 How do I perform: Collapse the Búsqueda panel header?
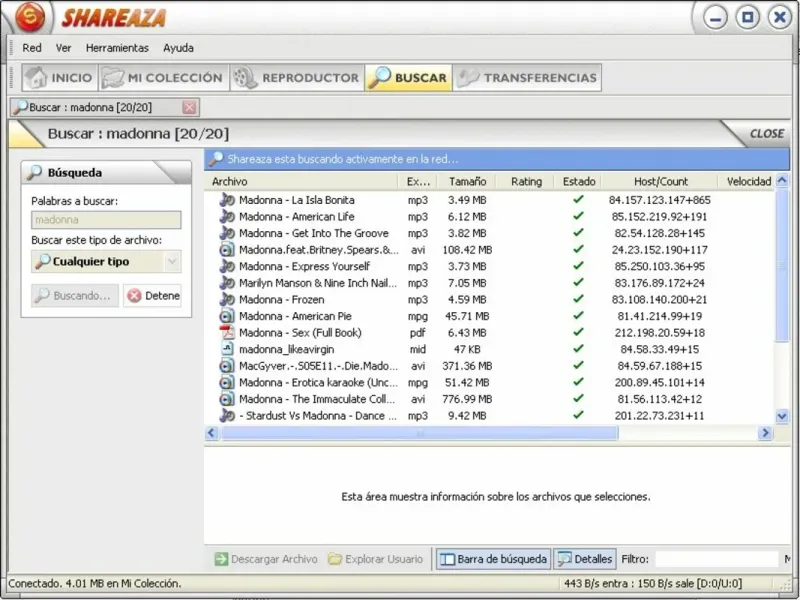tap(106, 172)
